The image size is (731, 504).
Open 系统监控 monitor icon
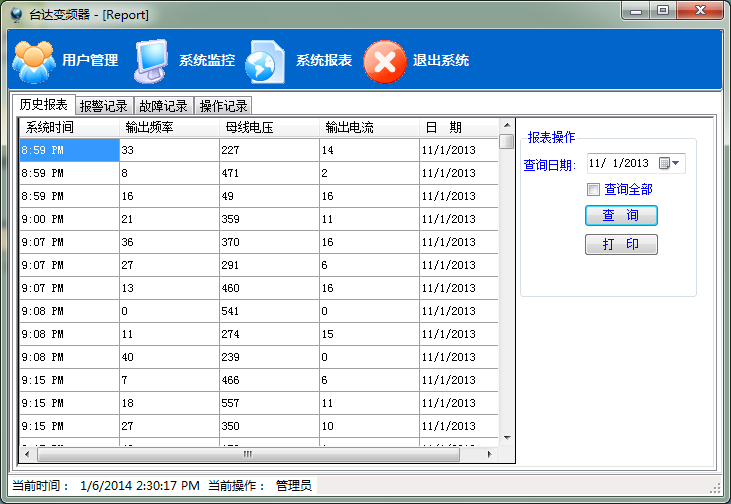(x=153, y=61)
